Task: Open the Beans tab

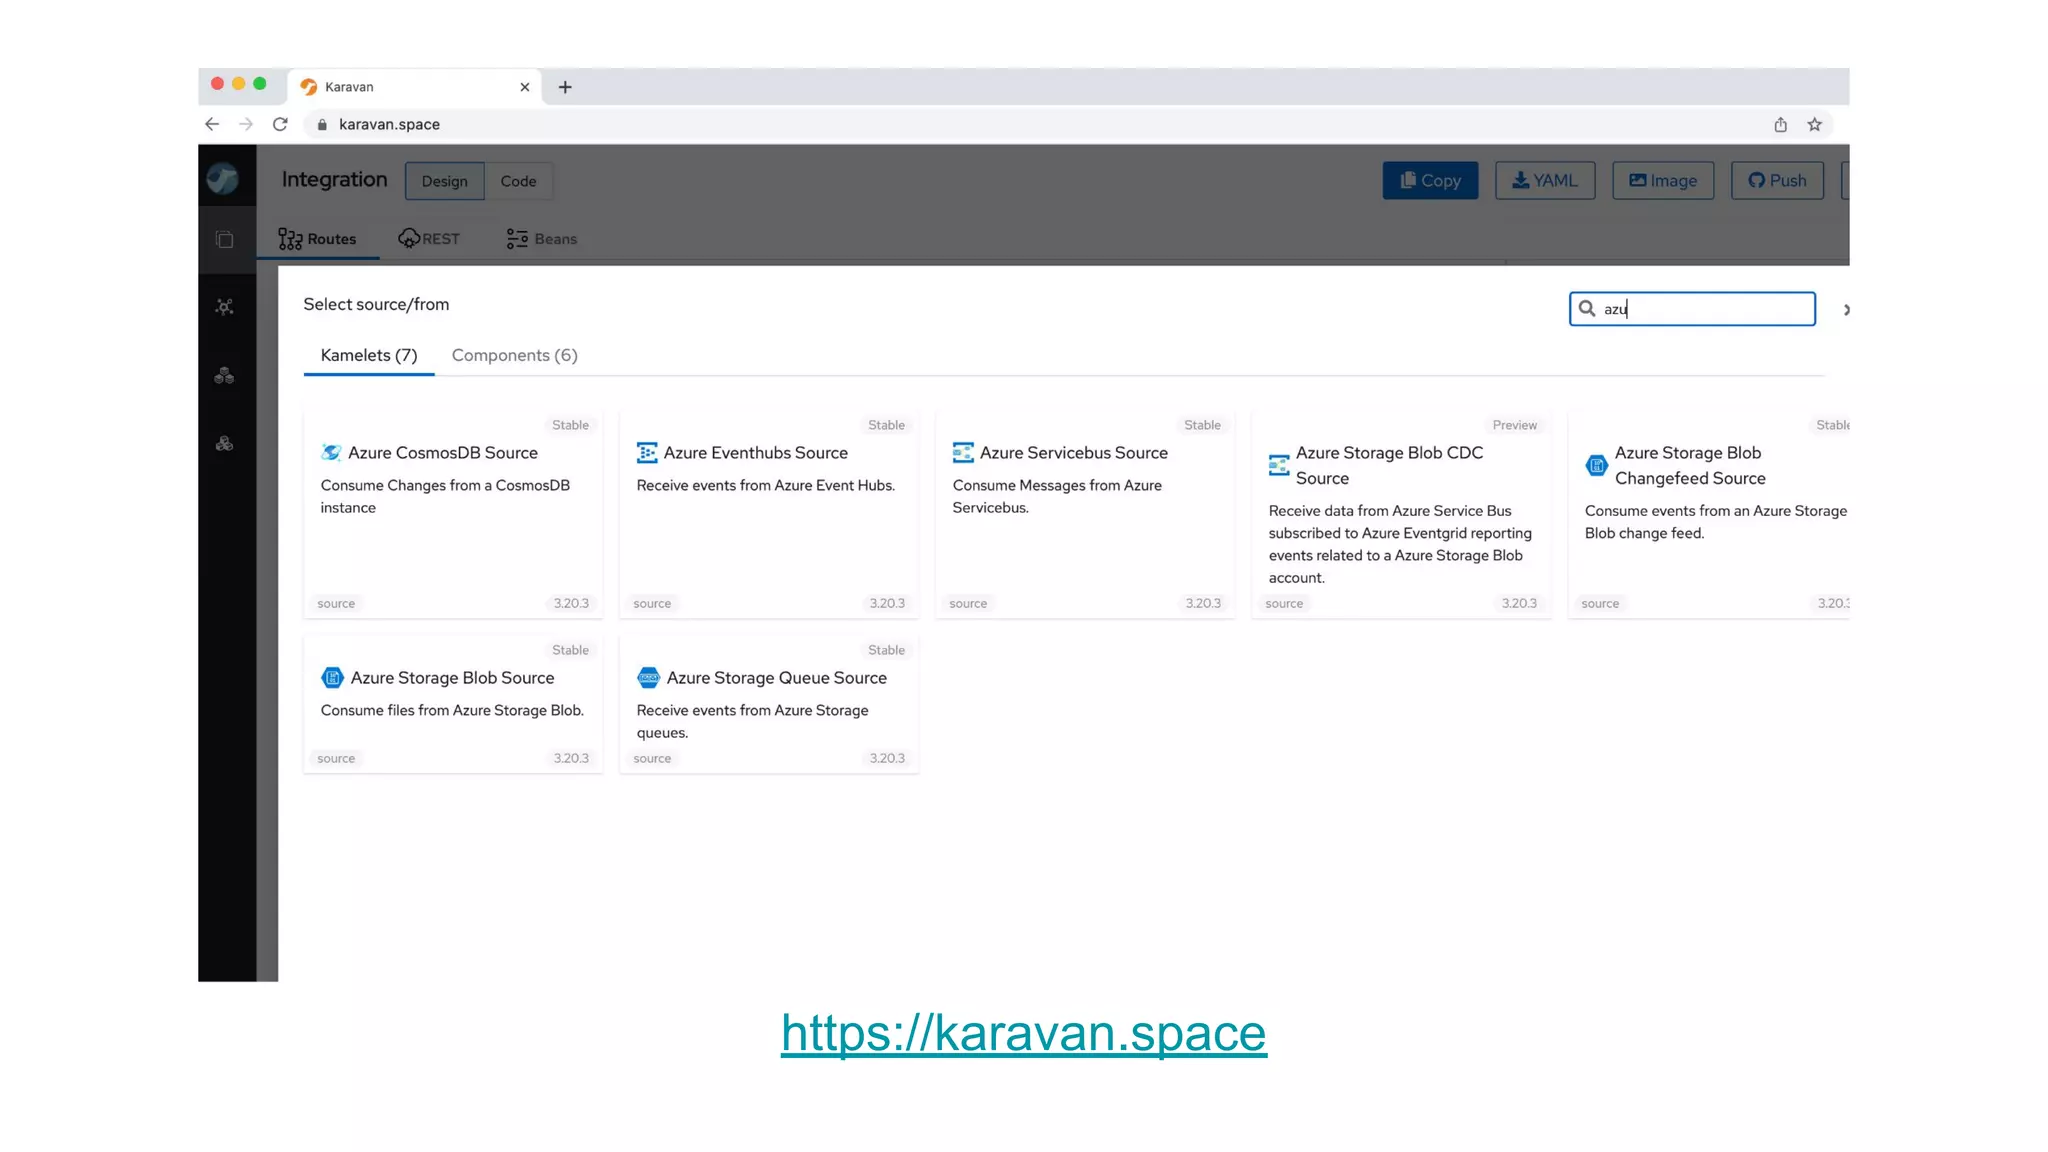Action: coord(542,239)
